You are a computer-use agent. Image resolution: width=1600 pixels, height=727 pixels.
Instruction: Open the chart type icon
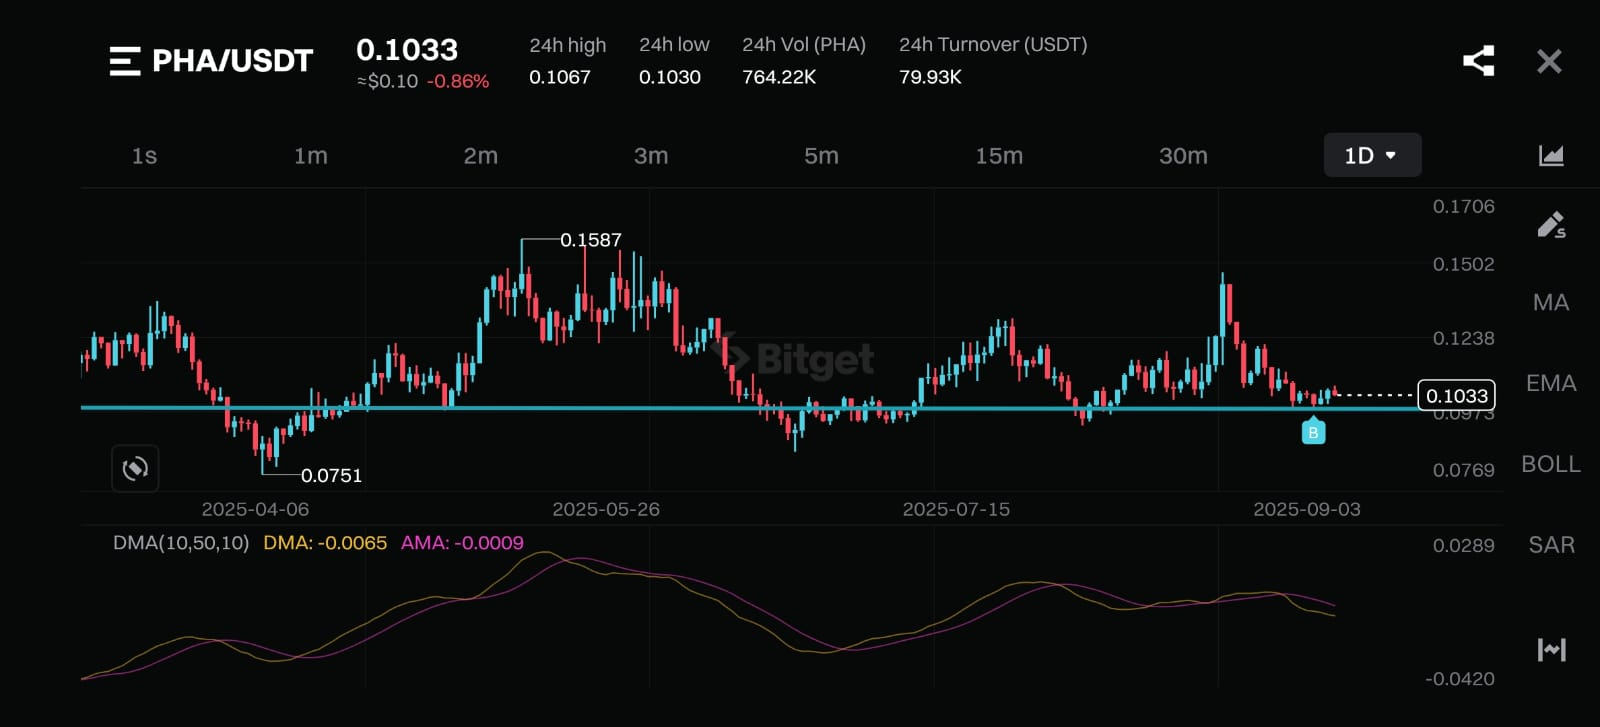coord(1550,155)
